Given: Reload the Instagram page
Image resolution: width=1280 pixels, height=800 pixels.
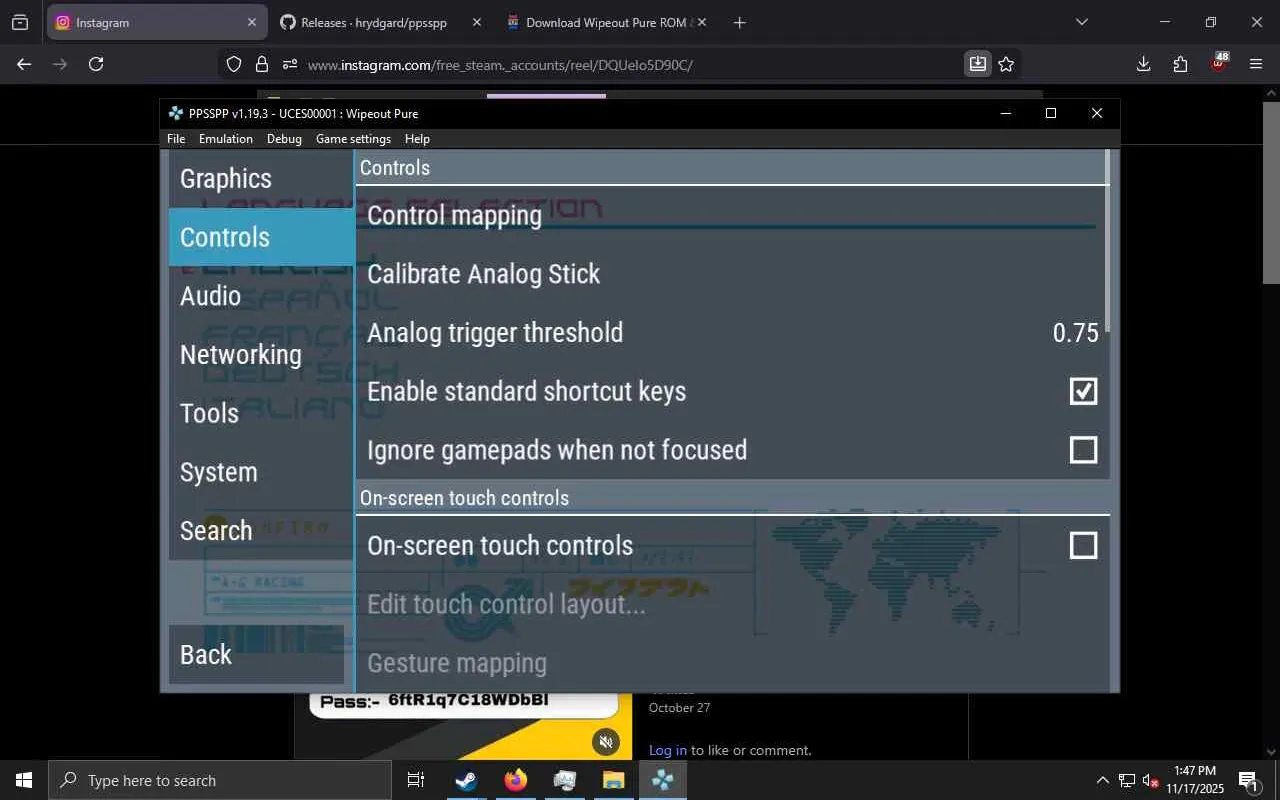Looking at the screenshot, I should (x=96, y=64).
